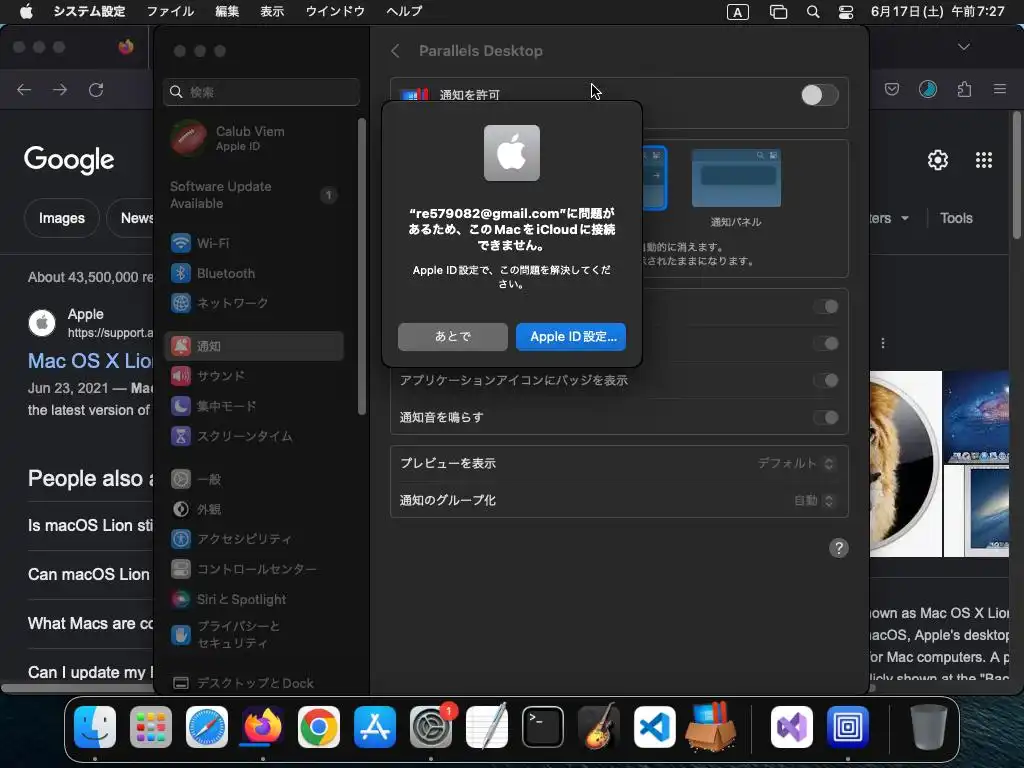Launch Terminal from the Dock
The image size is (1024, 768).
point(543,727)
